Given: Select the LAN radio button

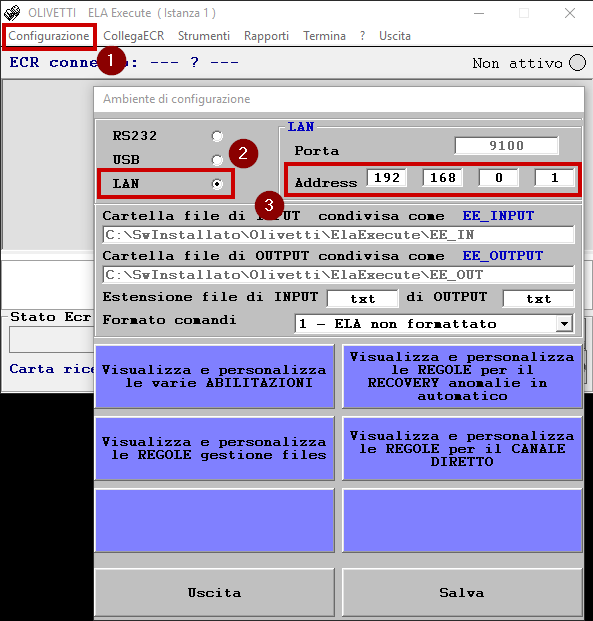Looking at the screenshot, I should 217,184.
